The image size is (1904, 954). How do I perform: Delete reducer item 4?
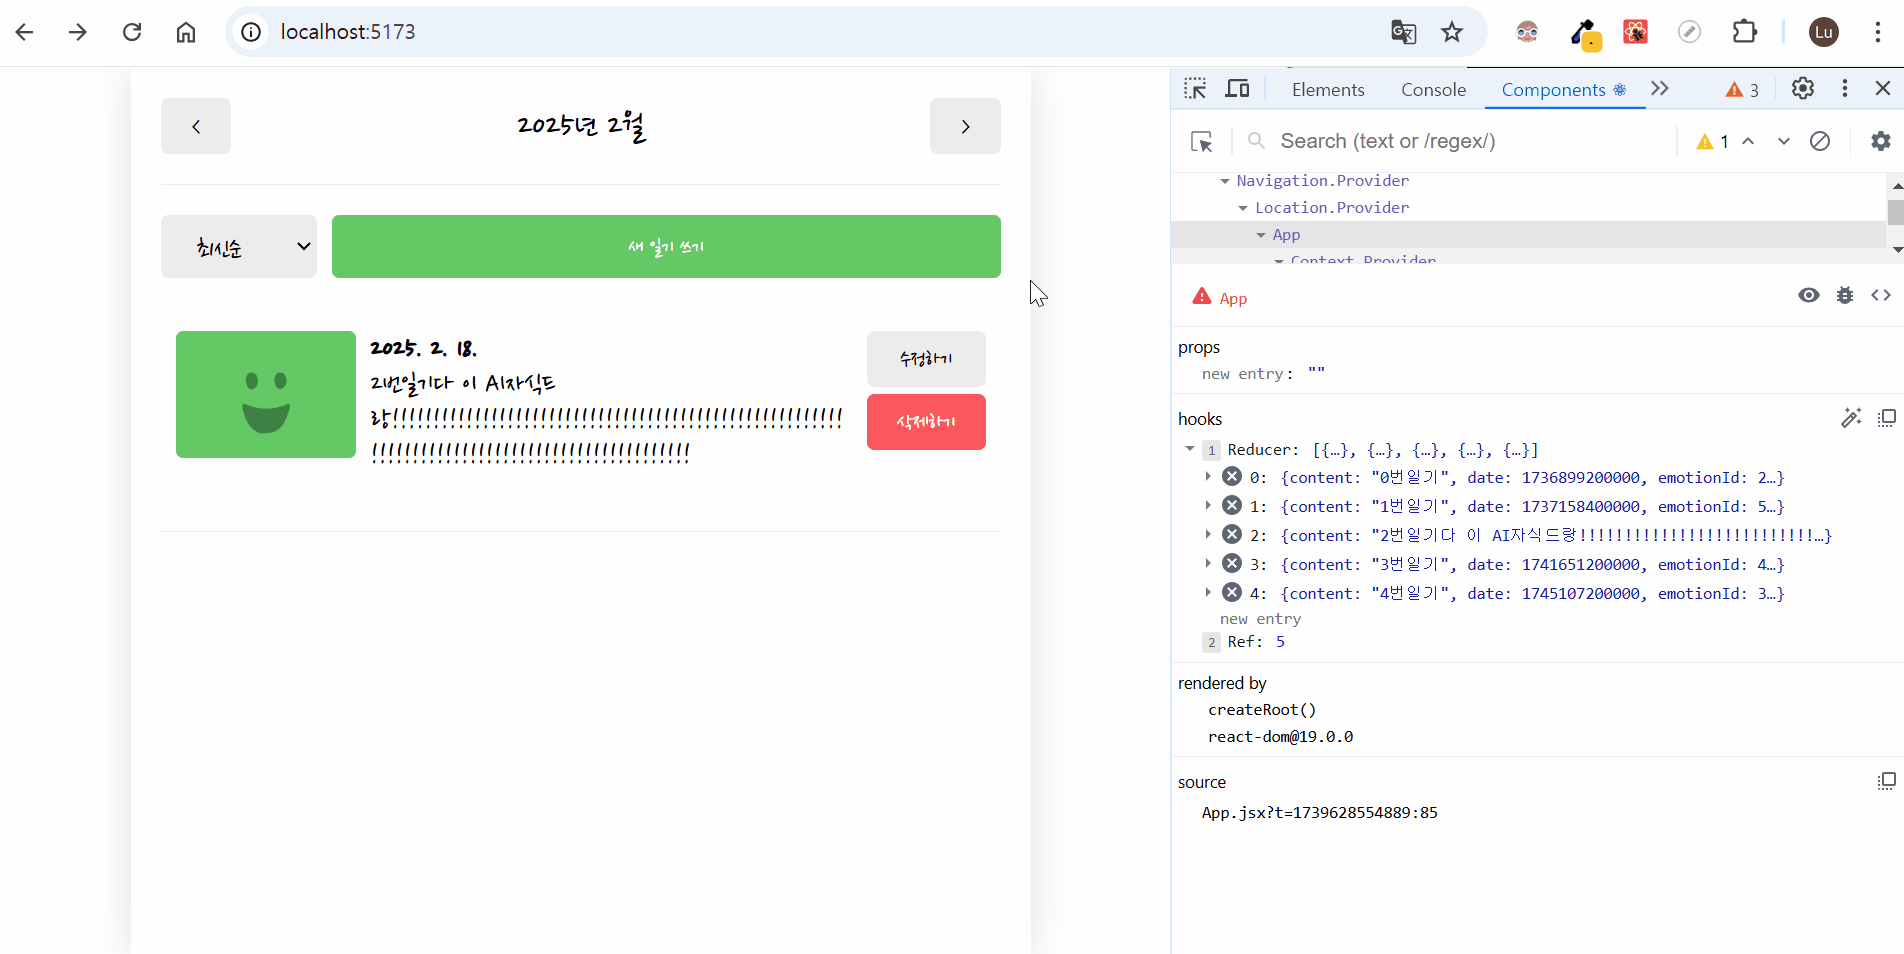coord(1232,593)
